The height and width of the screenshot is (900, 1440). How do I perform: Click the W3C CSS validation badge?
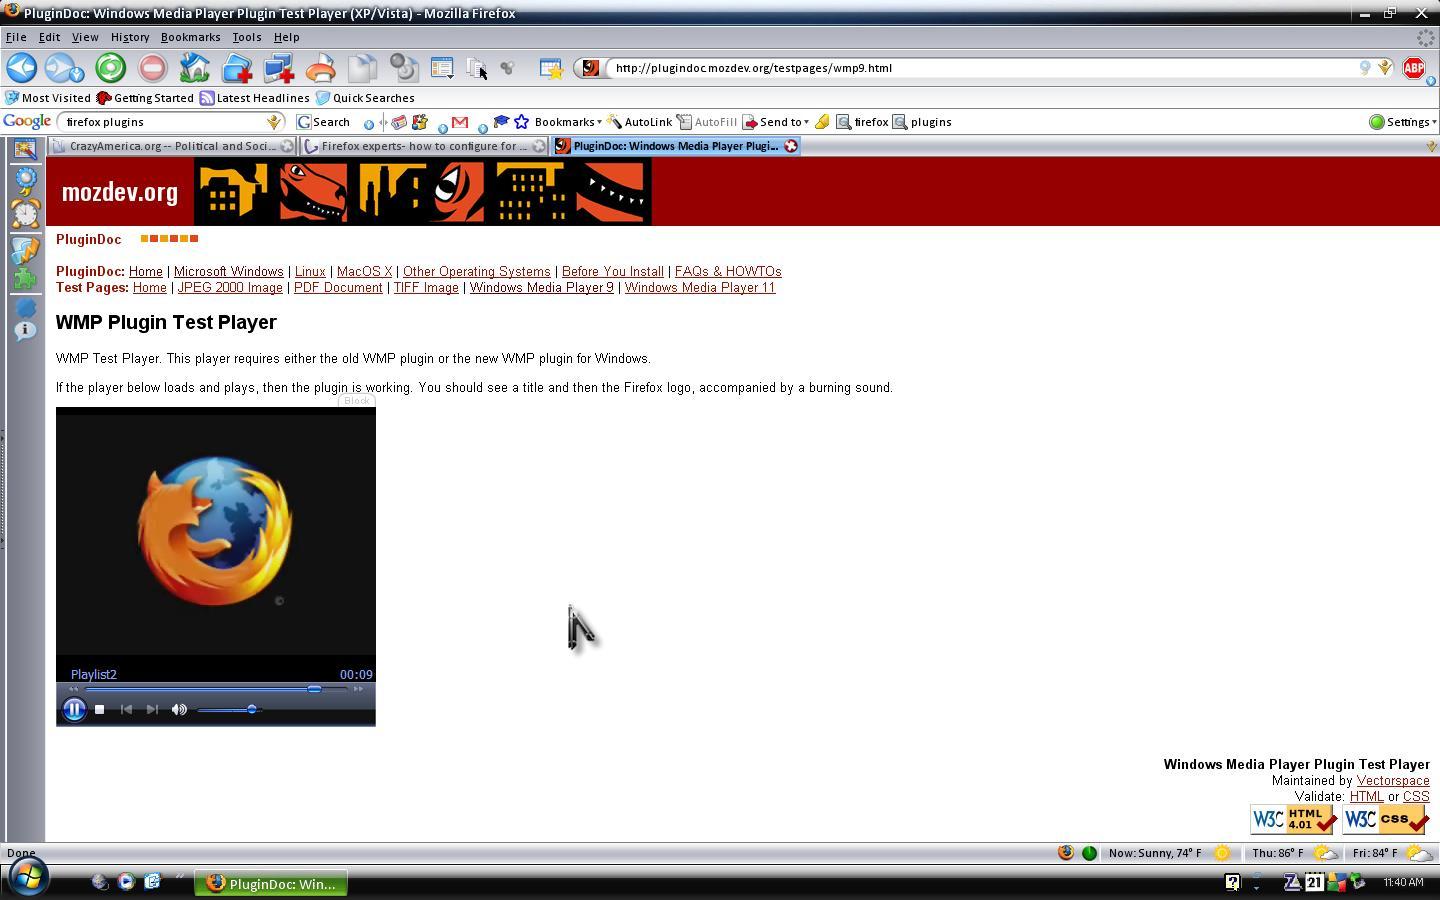tap(1385, 820)
